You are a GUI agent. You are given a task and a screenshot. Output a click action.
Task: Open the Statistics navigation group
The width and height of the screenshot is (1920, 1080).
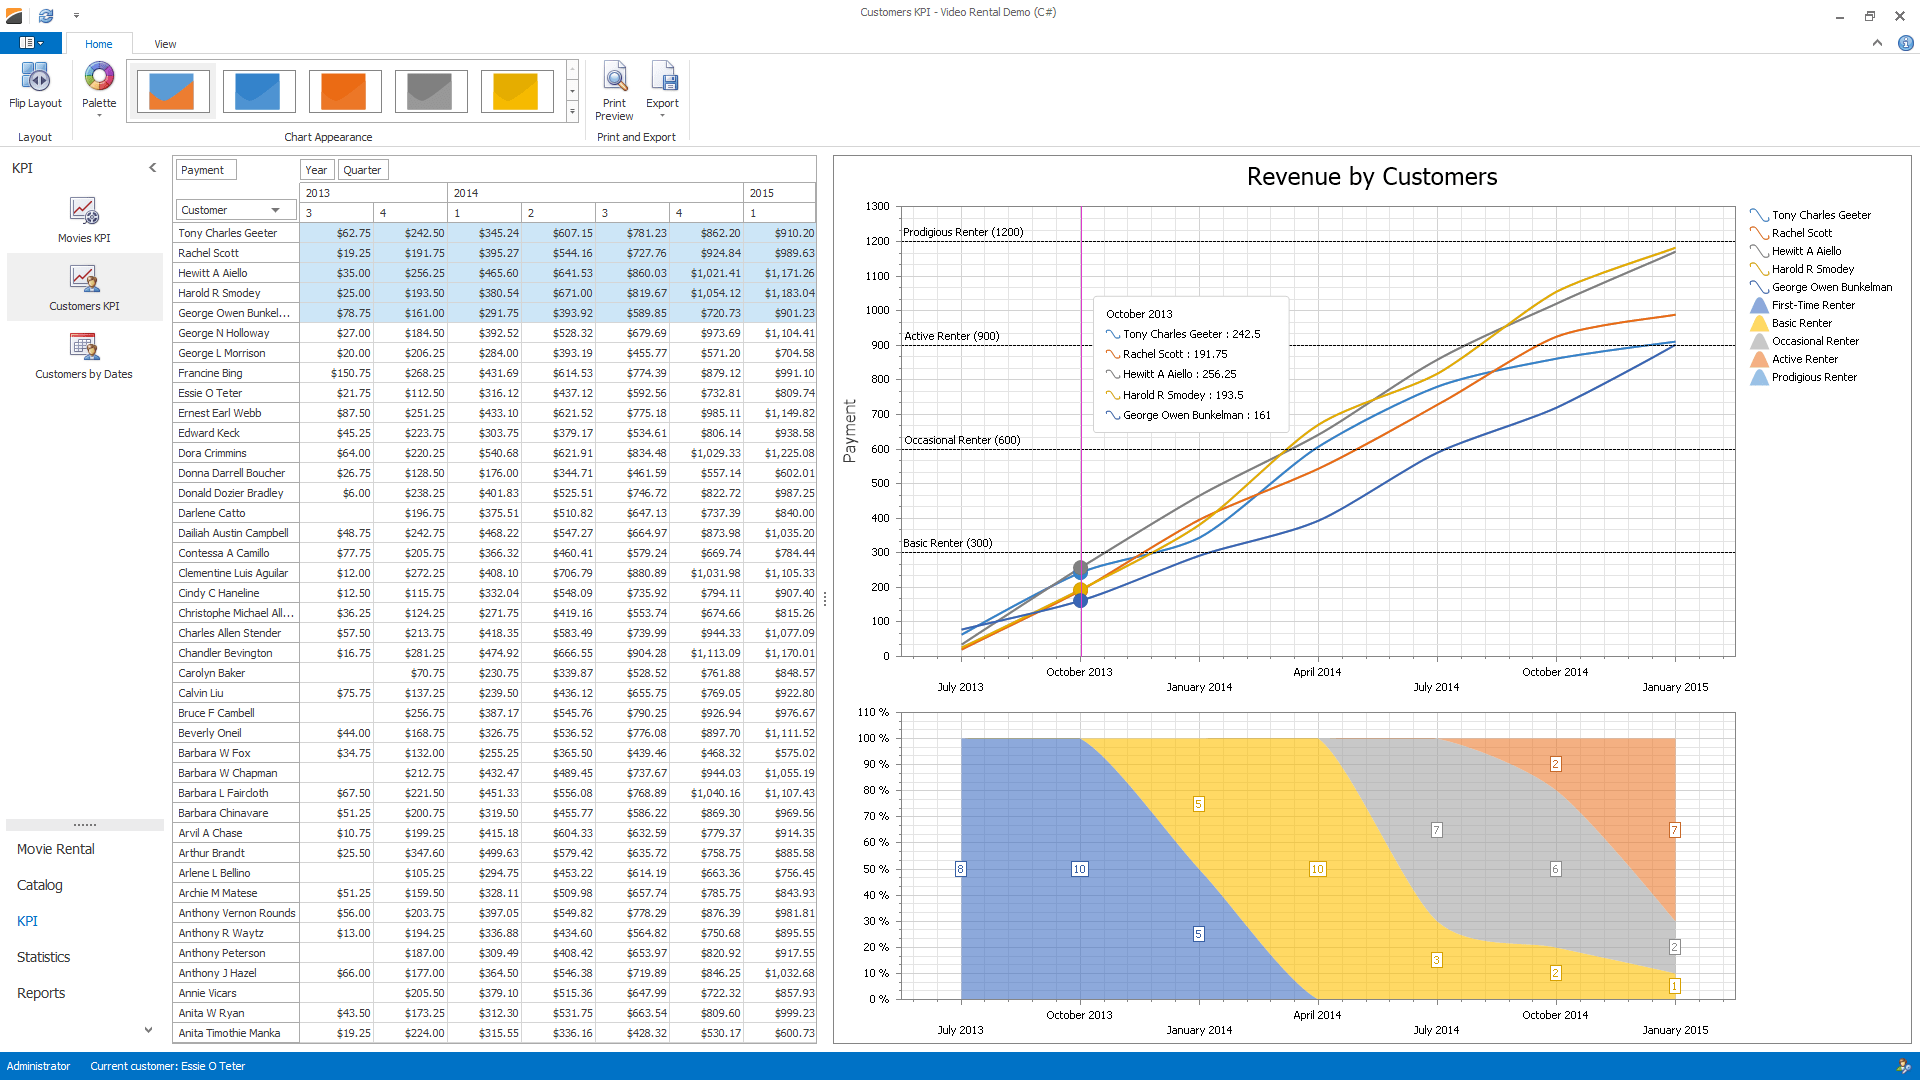(43, 957)
